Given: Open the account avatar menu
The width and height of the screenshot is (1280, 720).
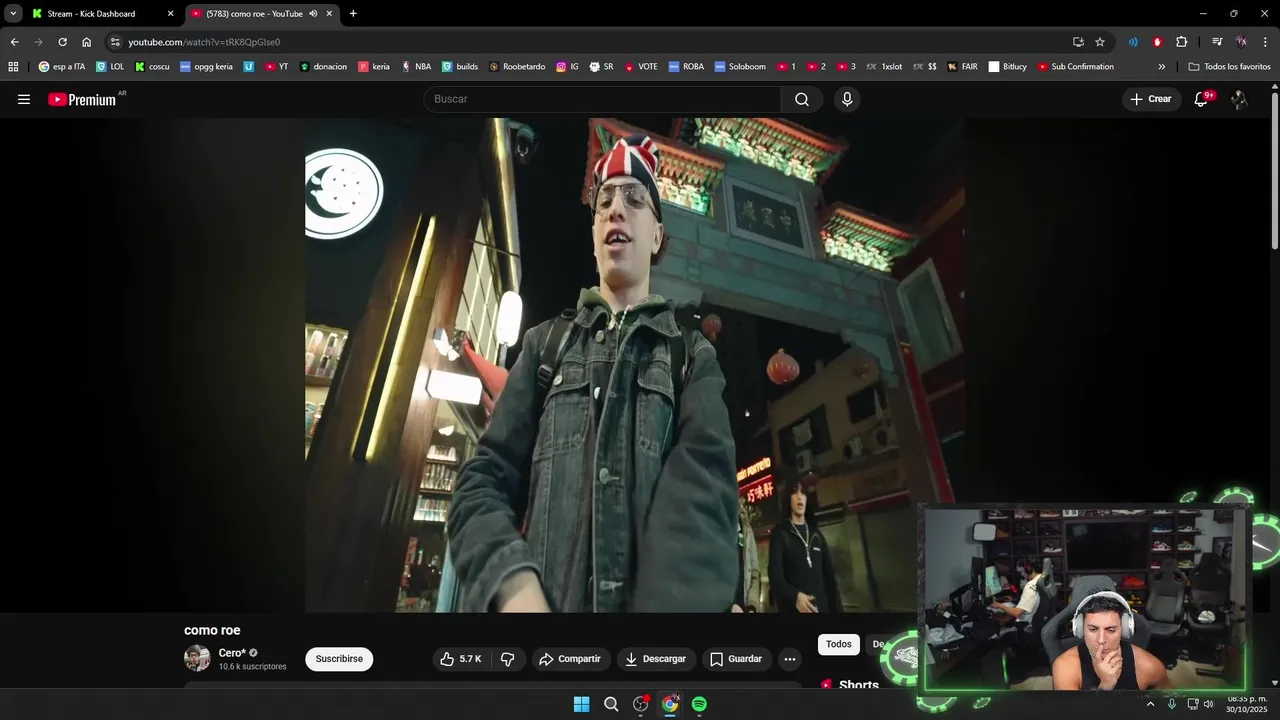Looking at the screenshot, I should tap(1239, 99).
